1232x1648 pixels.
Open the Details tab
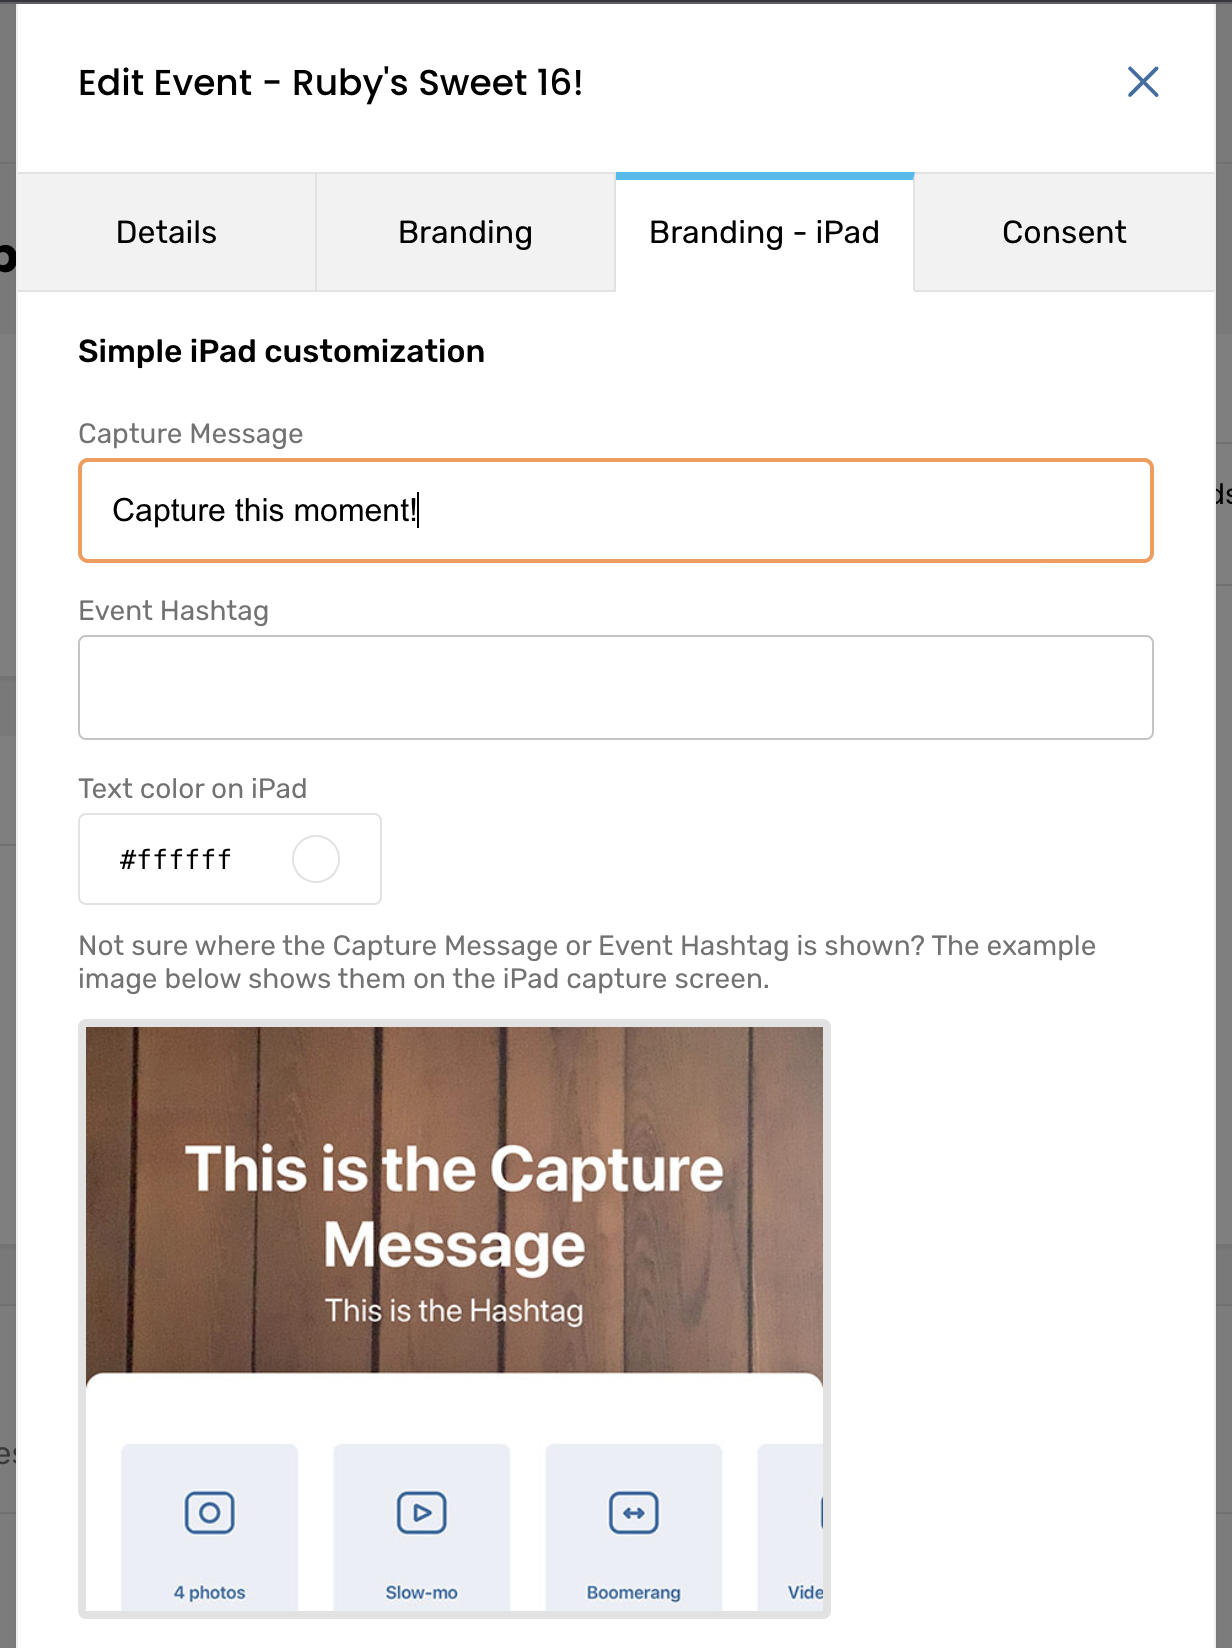(166, 232)
